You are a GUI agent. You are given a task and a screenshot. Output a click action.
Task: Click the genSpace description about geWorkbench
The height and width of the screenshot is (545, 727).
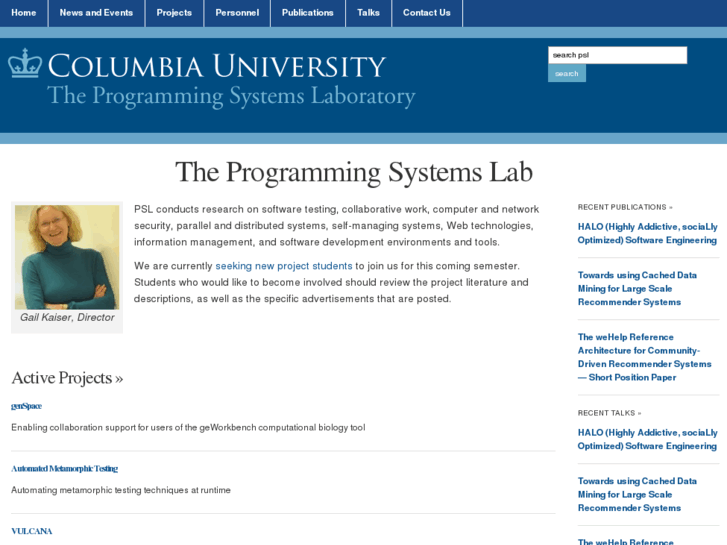[x=188, y=427]
